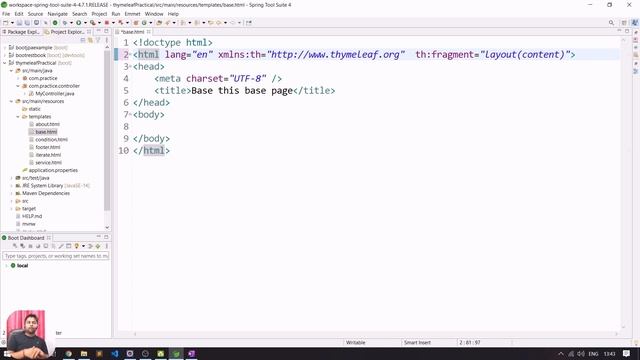640x360 pixels.
Task: Click the Boot Dashboard filter text field
Action: [56, 256]
